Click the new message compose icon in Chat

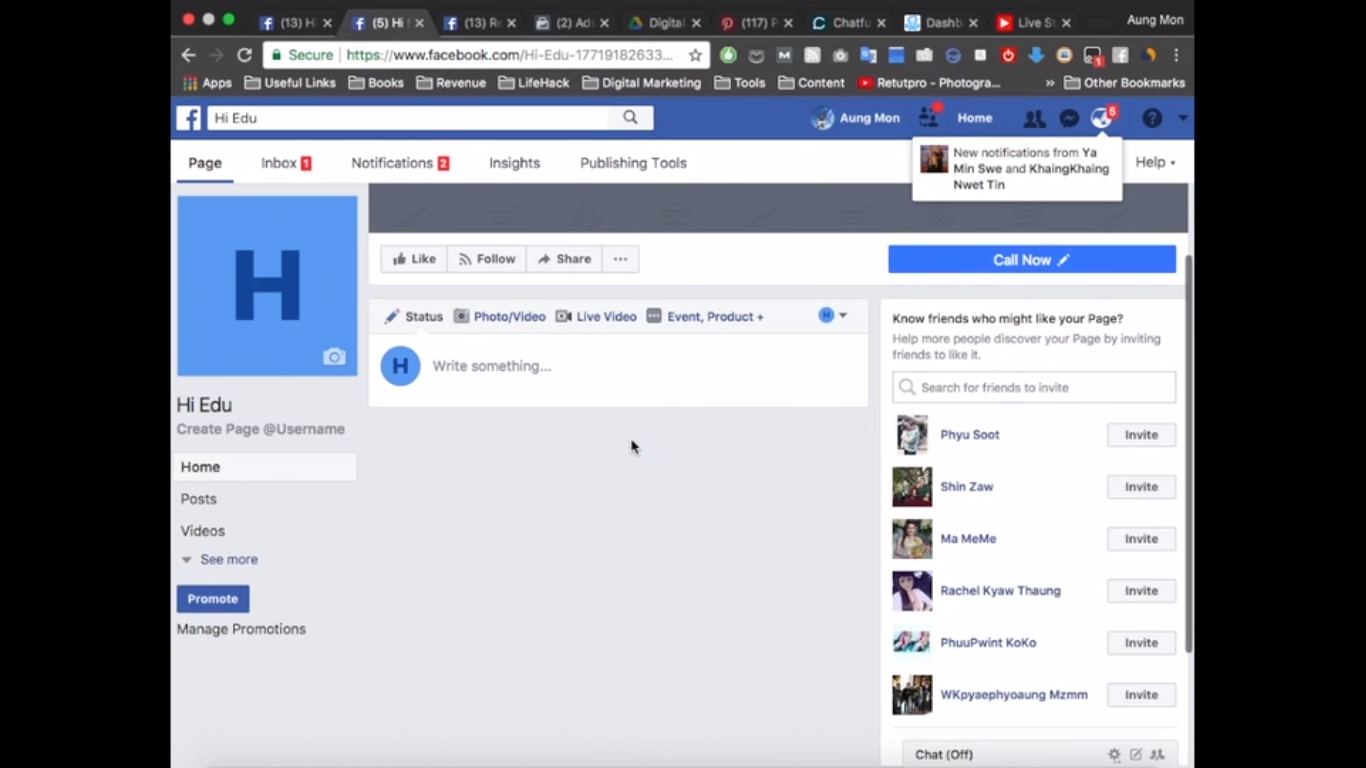pos(1136,755)
